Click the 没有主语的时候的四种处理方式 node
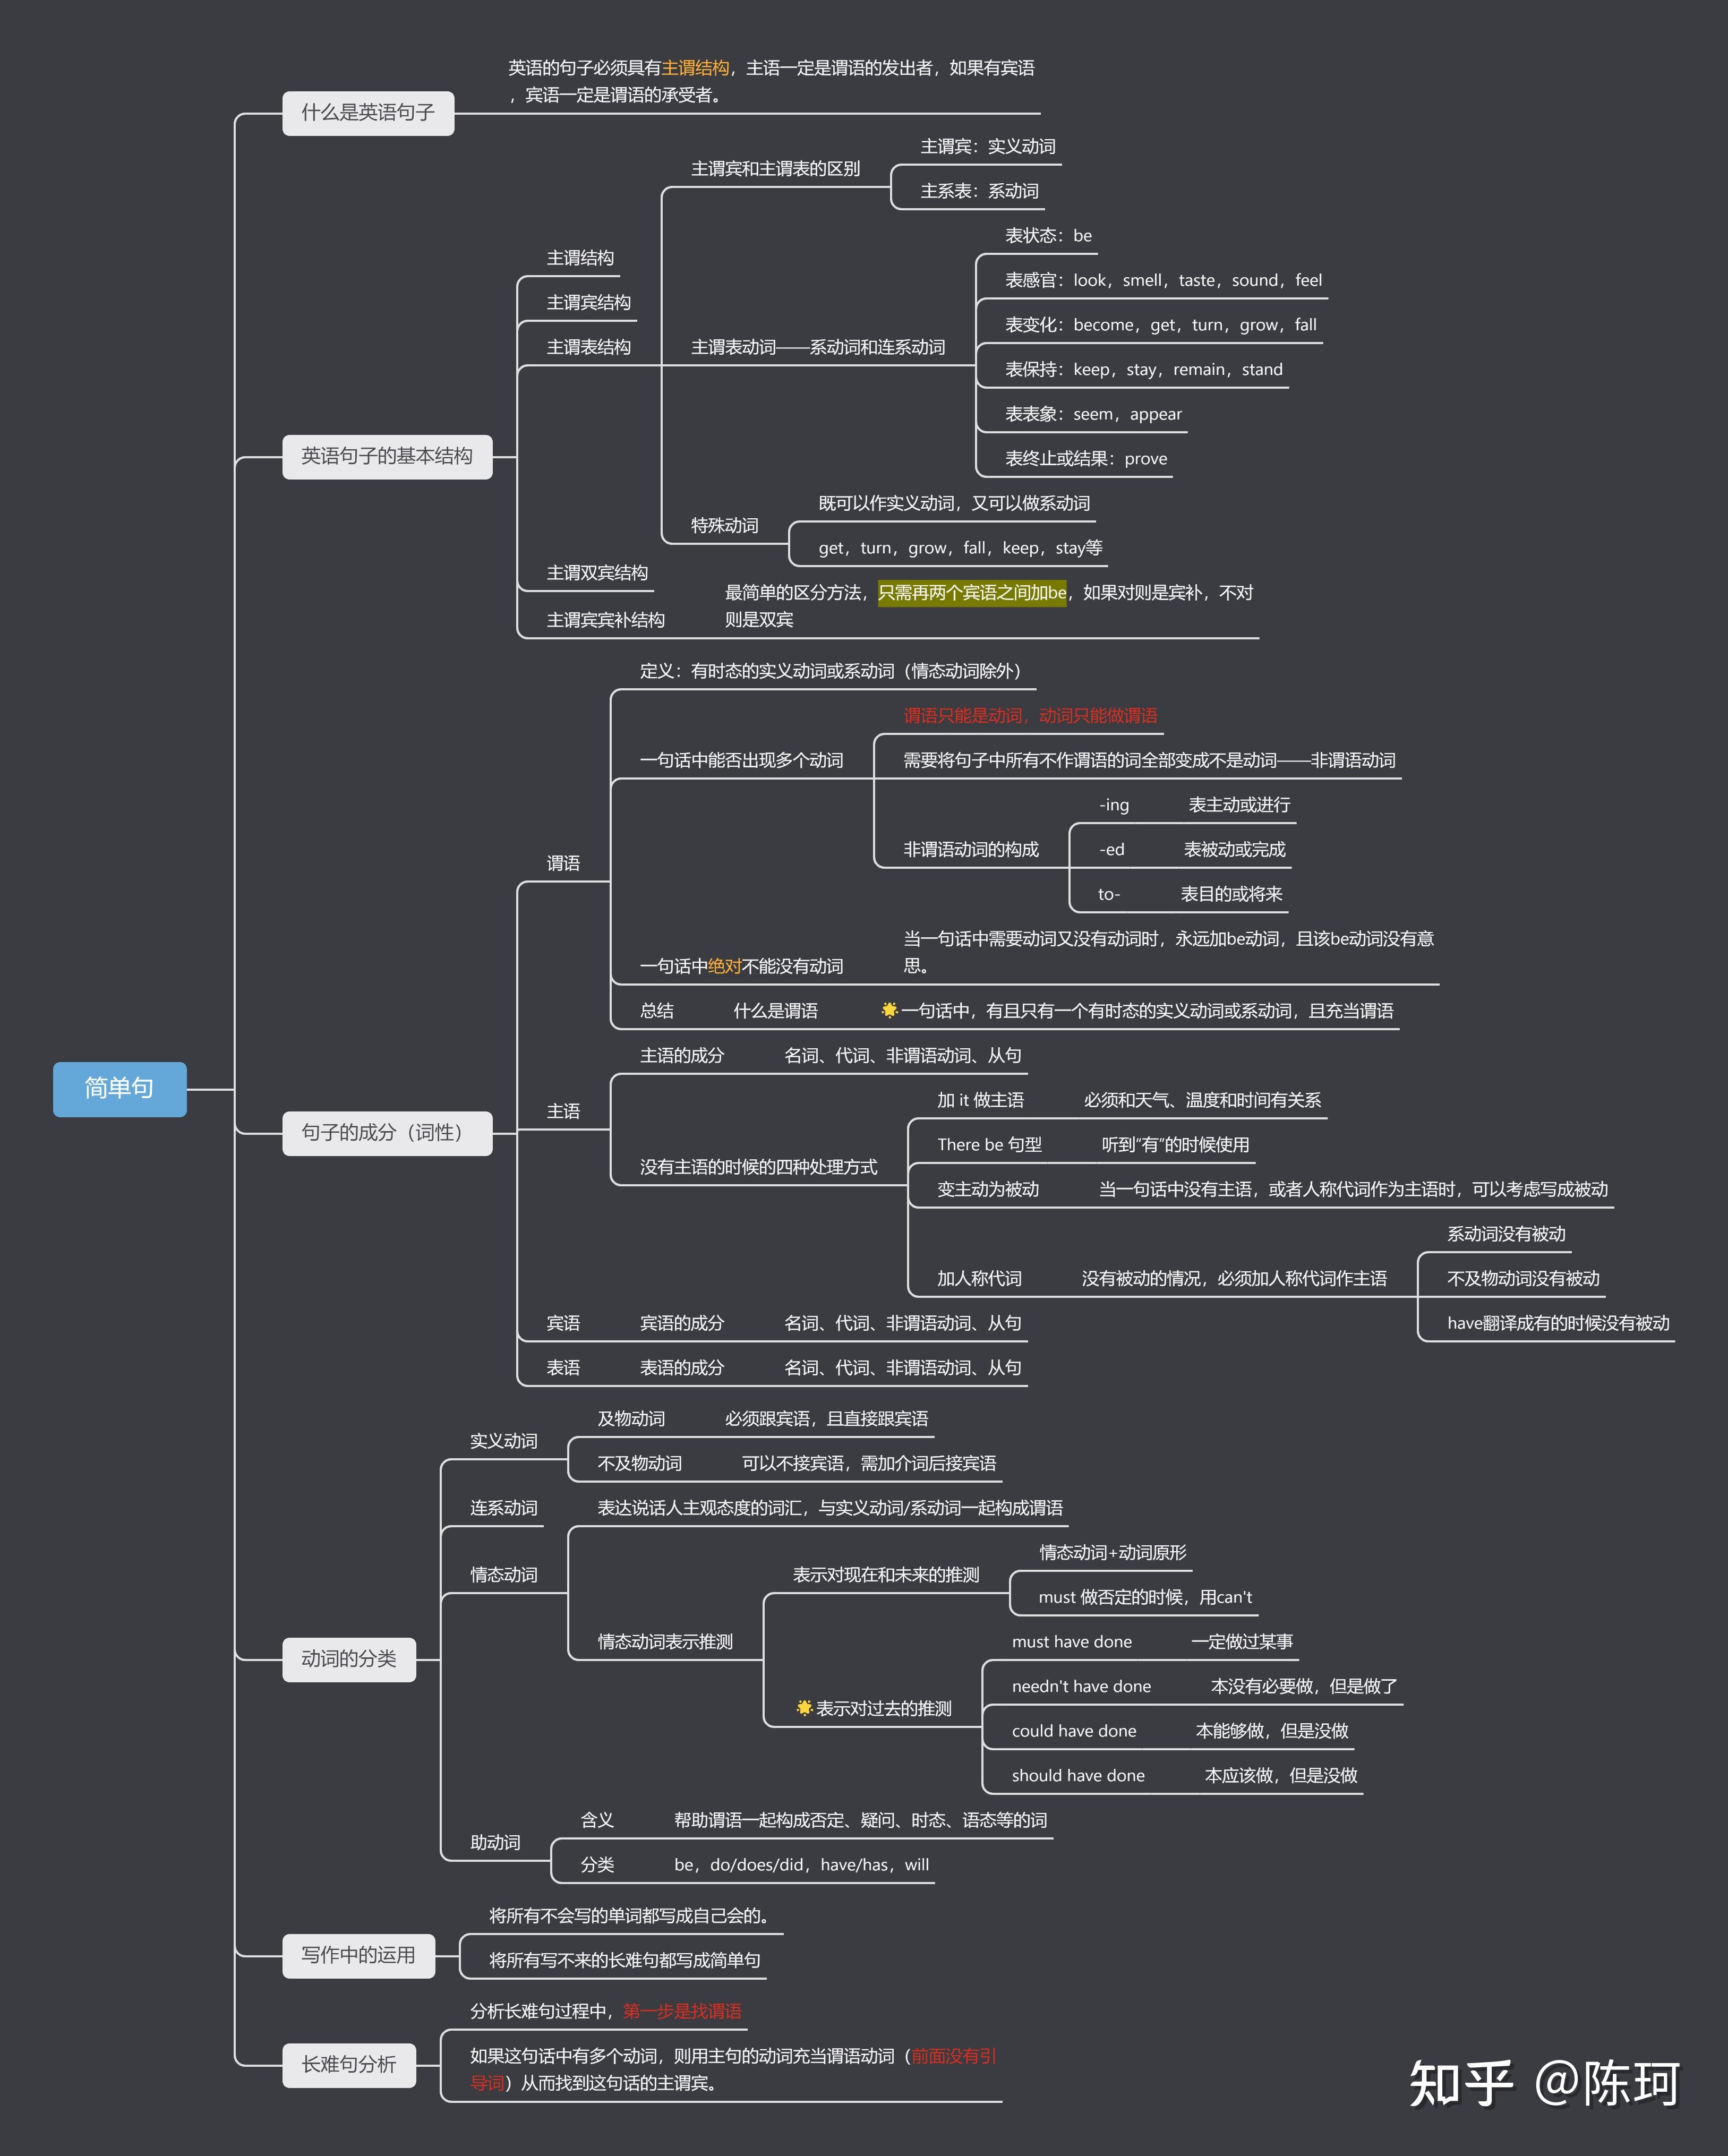The image size is (1728, 2156). tap(758, 1167)
